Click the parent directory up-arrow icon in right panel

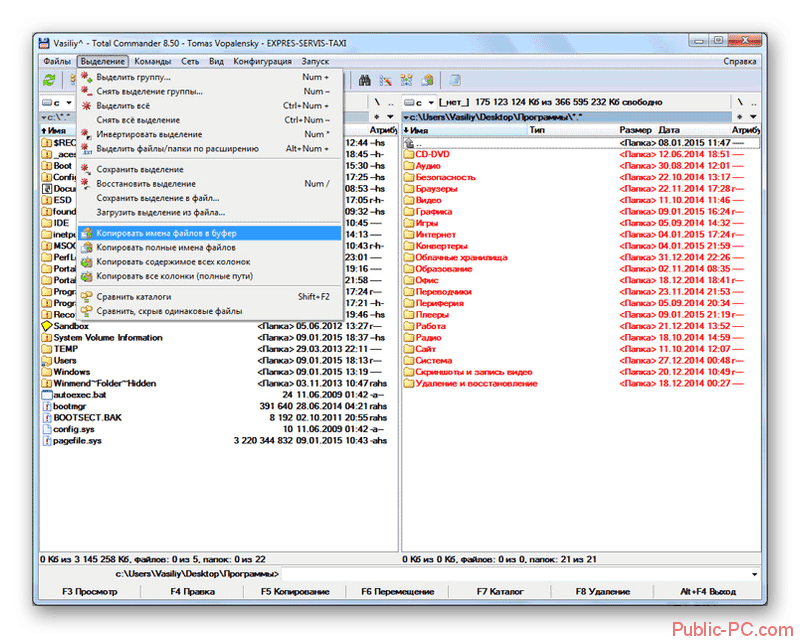click(x=408, y=143)
